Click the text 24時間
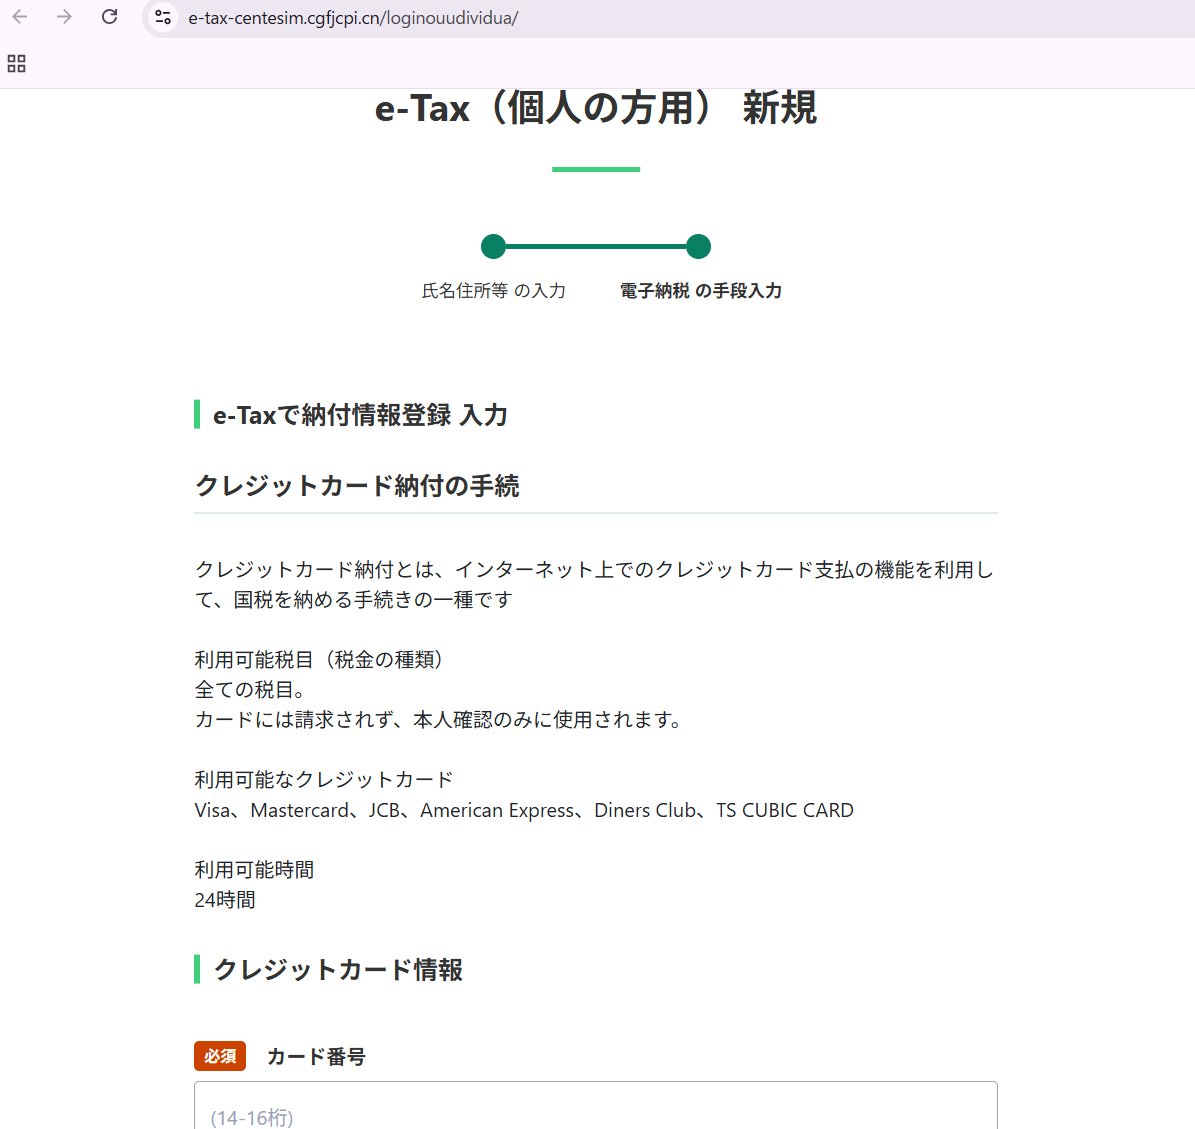The height and width of the screenshot is (1129, 1195). pyautogui.click(x=225, y=900)
